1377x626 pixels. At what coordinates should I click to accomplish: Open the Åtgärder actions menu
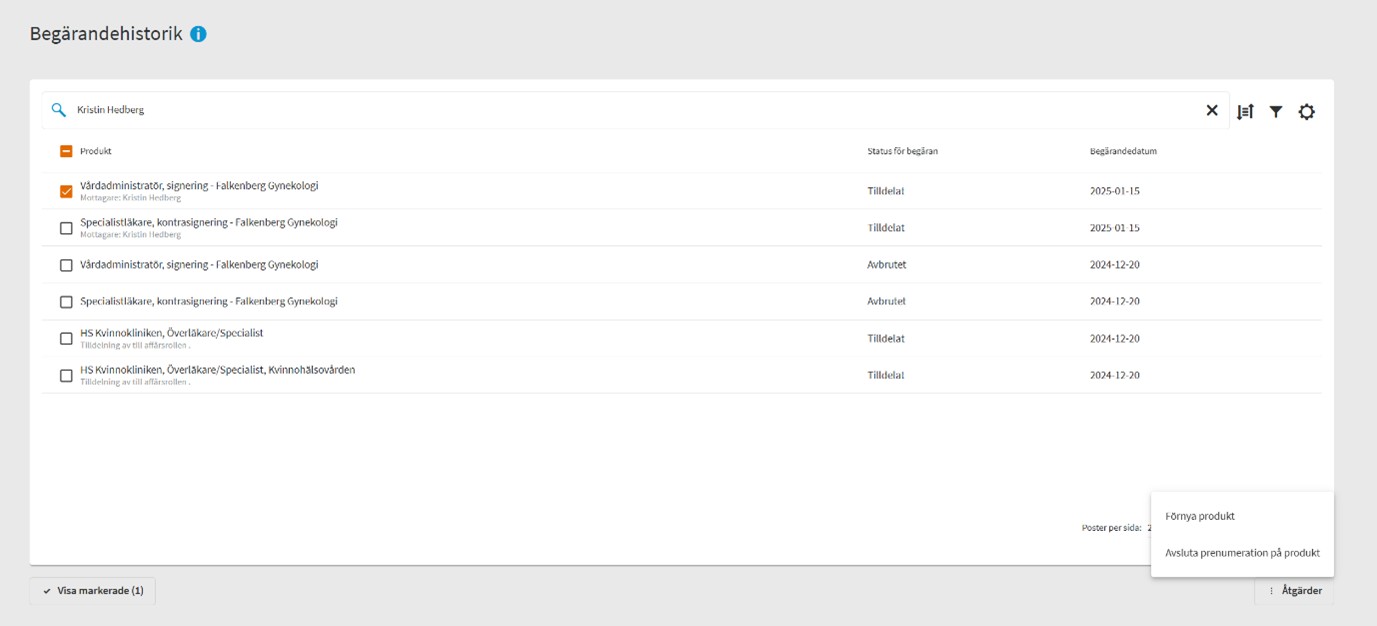1294,591
